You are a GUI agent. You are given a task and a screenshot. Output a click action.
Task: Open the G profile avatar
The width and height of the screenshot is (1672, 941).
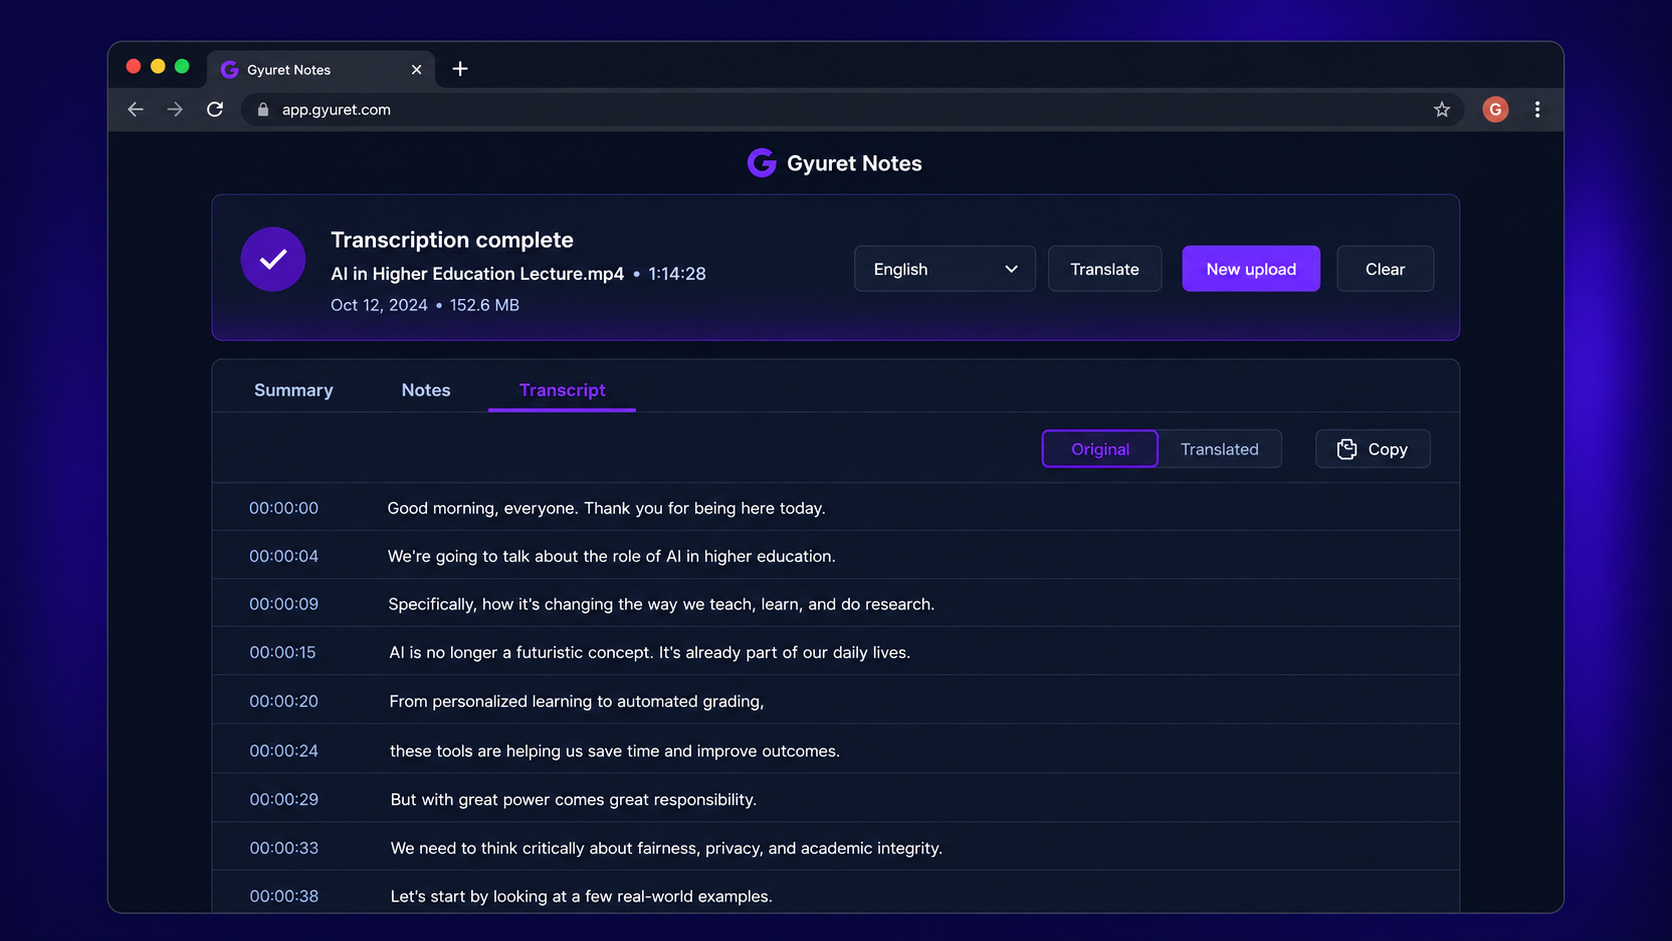1495,110
